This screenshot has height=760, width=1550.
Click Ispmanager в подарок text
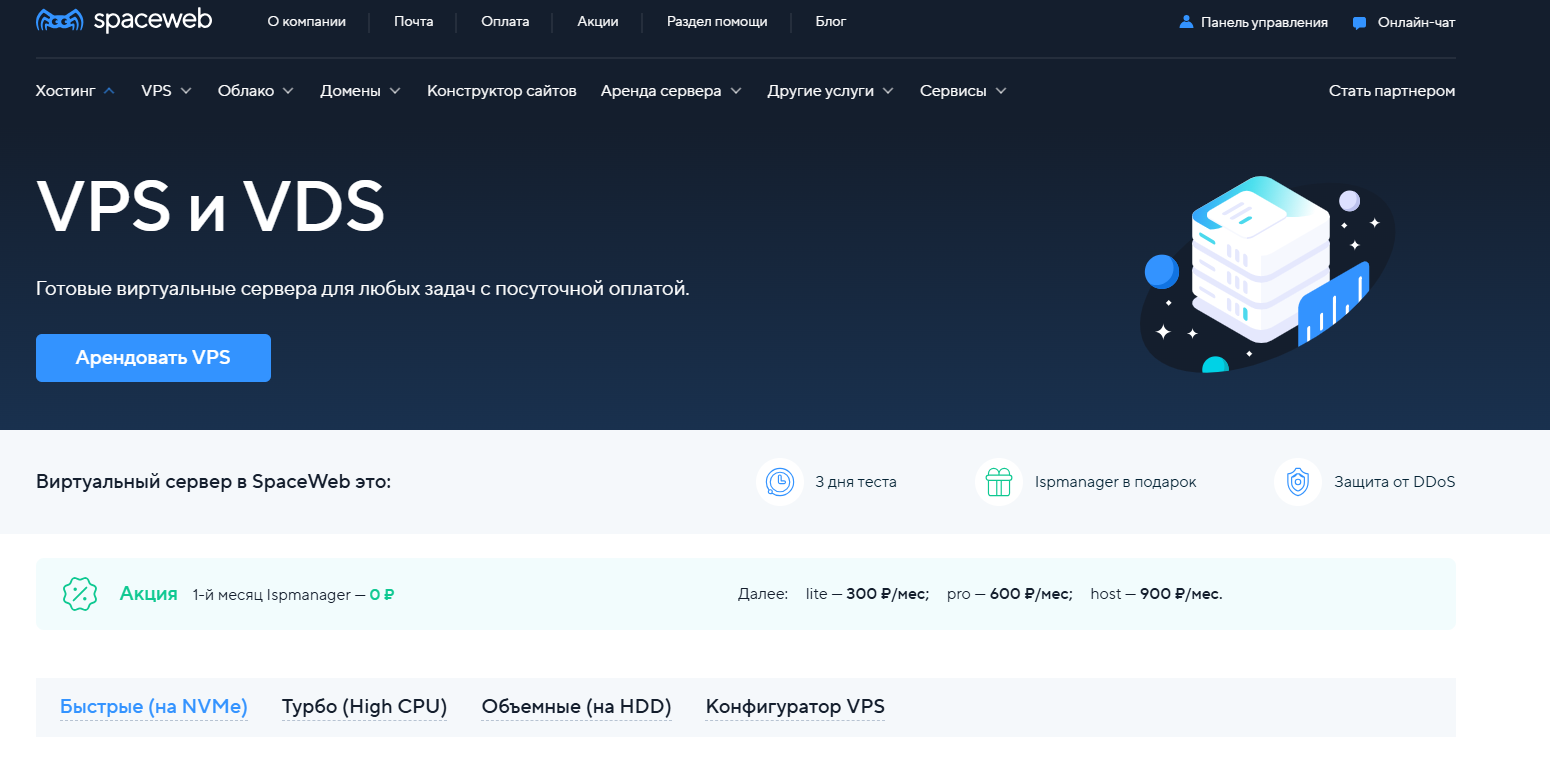(x=1116, y=482)
